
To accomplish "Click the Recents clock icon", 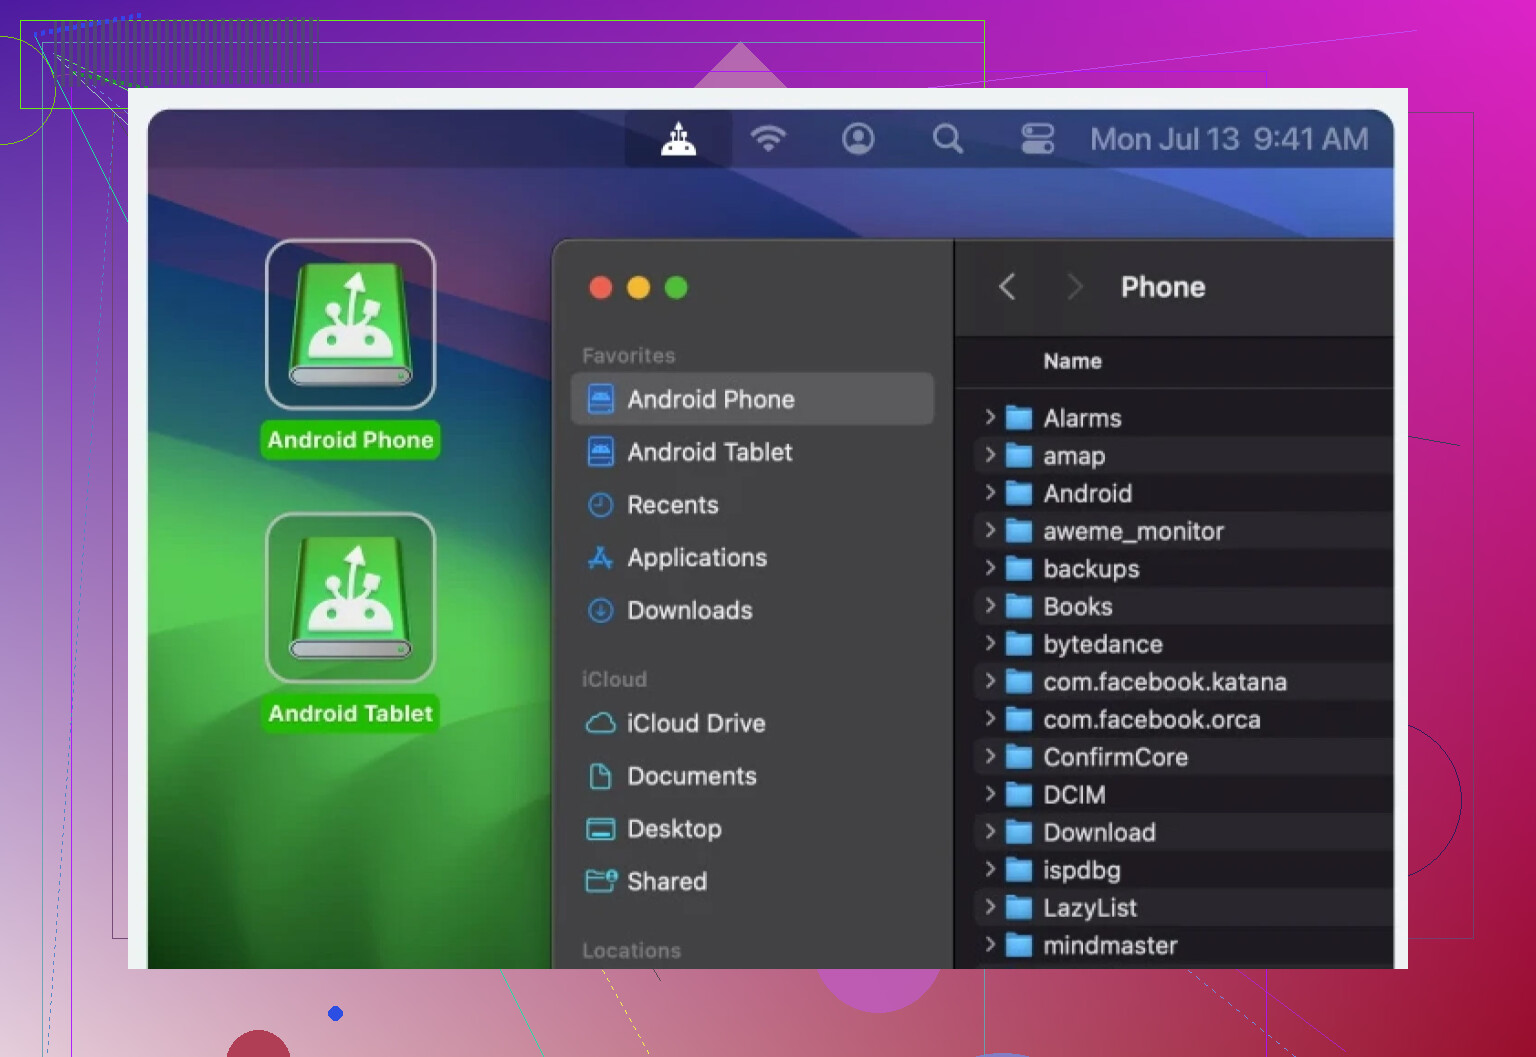I will (600, 505).
